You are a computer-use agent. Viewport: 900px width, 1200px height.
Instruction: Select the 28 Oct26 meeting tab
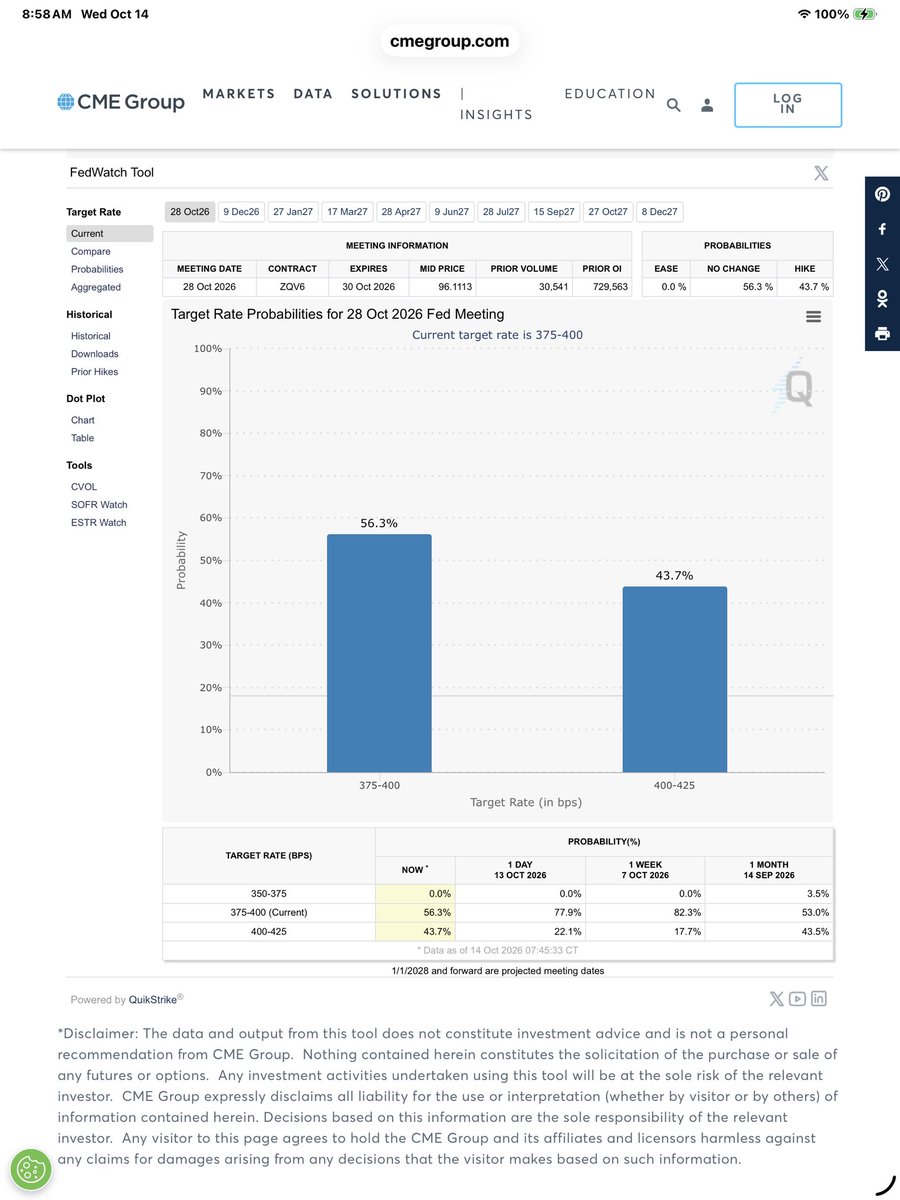tap(190, 212)
